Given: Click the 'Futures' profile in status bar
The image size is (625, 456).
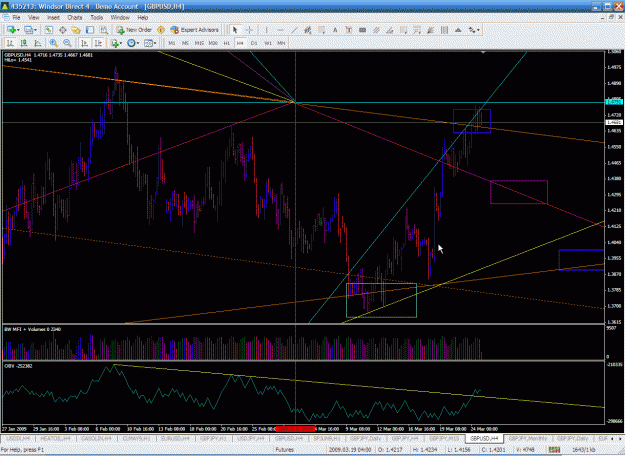Looking at the screenshot, I should [x=284, y=450].
